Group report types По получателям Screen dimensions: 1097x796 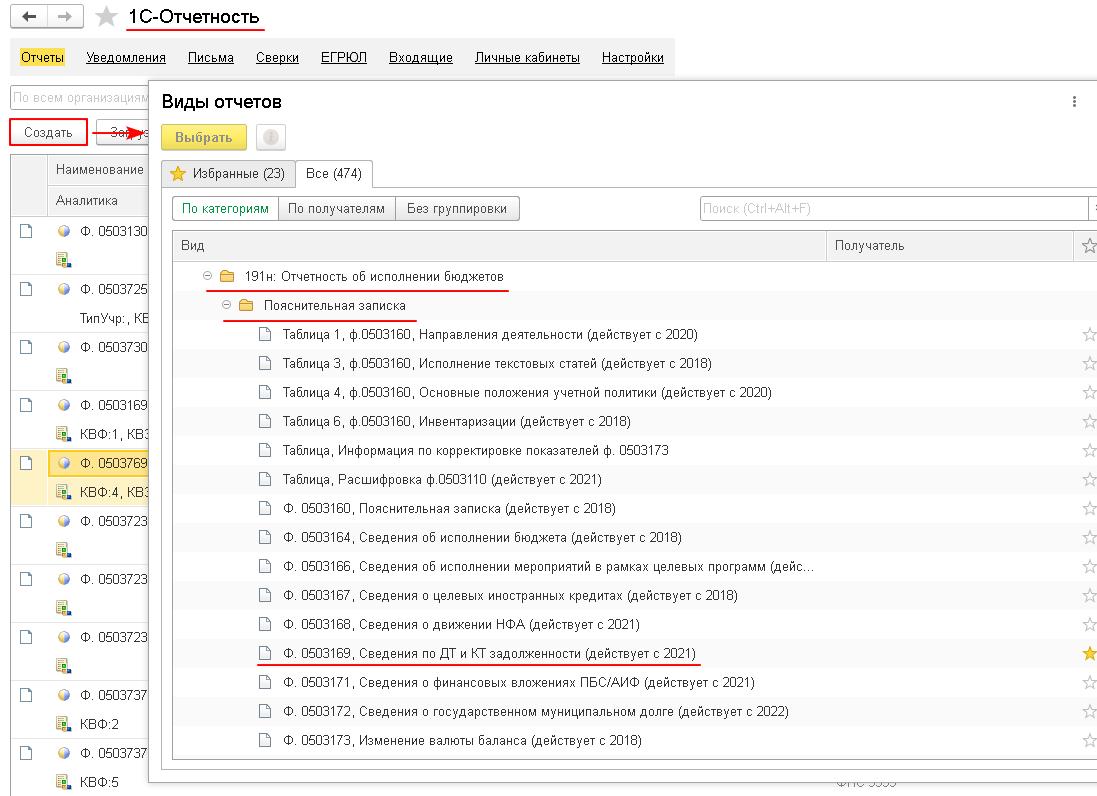coord(337,208)
